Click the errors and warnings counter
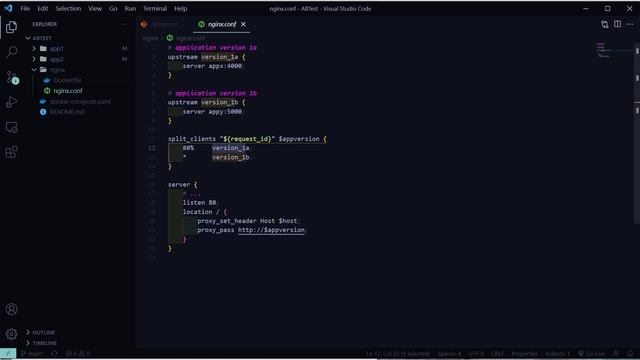Image resolution: width=640 pixels, height=360 pixels. 77,354
